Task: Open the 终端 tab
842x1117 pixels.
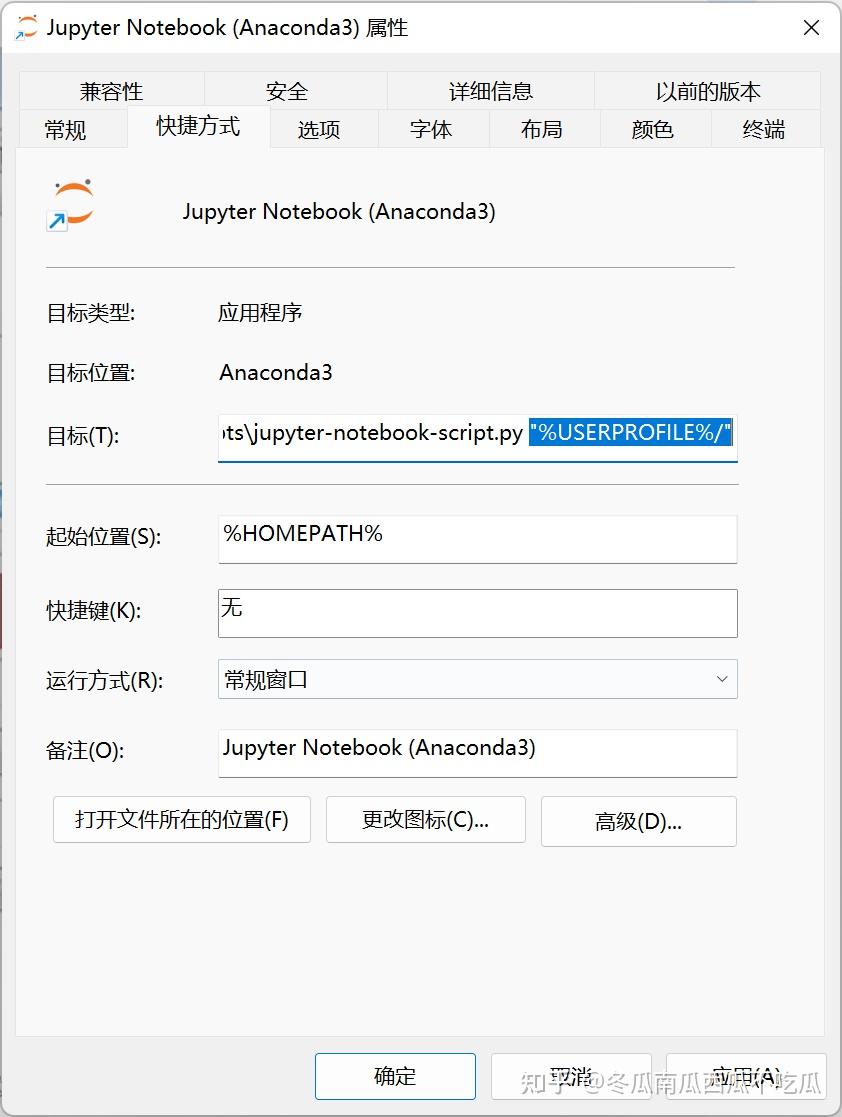Action: tap(765, 129)
